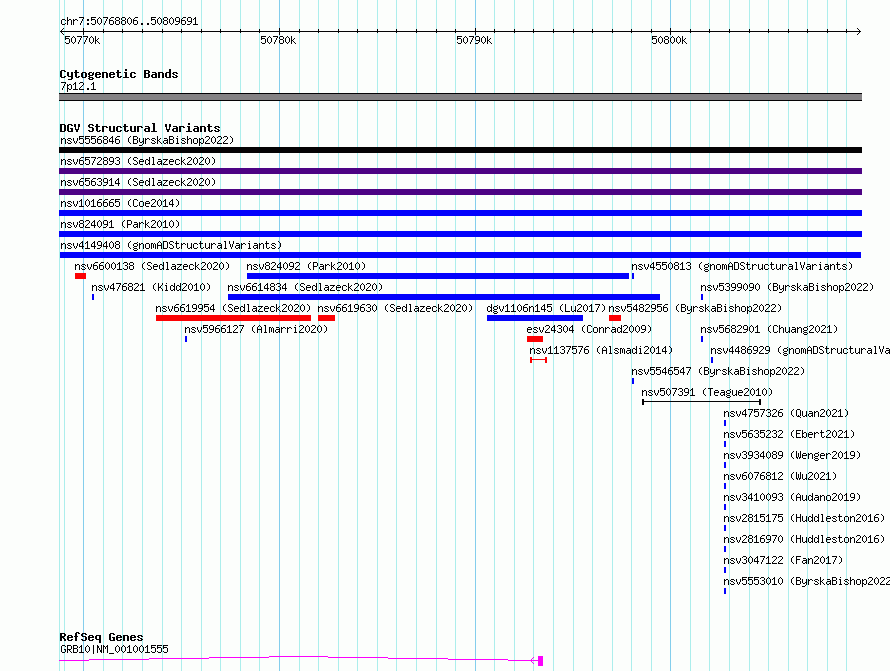Open nsv5399090 (ByrskaBishop2022) label
The height and width of the screenshot is (671, 890).
[x=787, y=287]
